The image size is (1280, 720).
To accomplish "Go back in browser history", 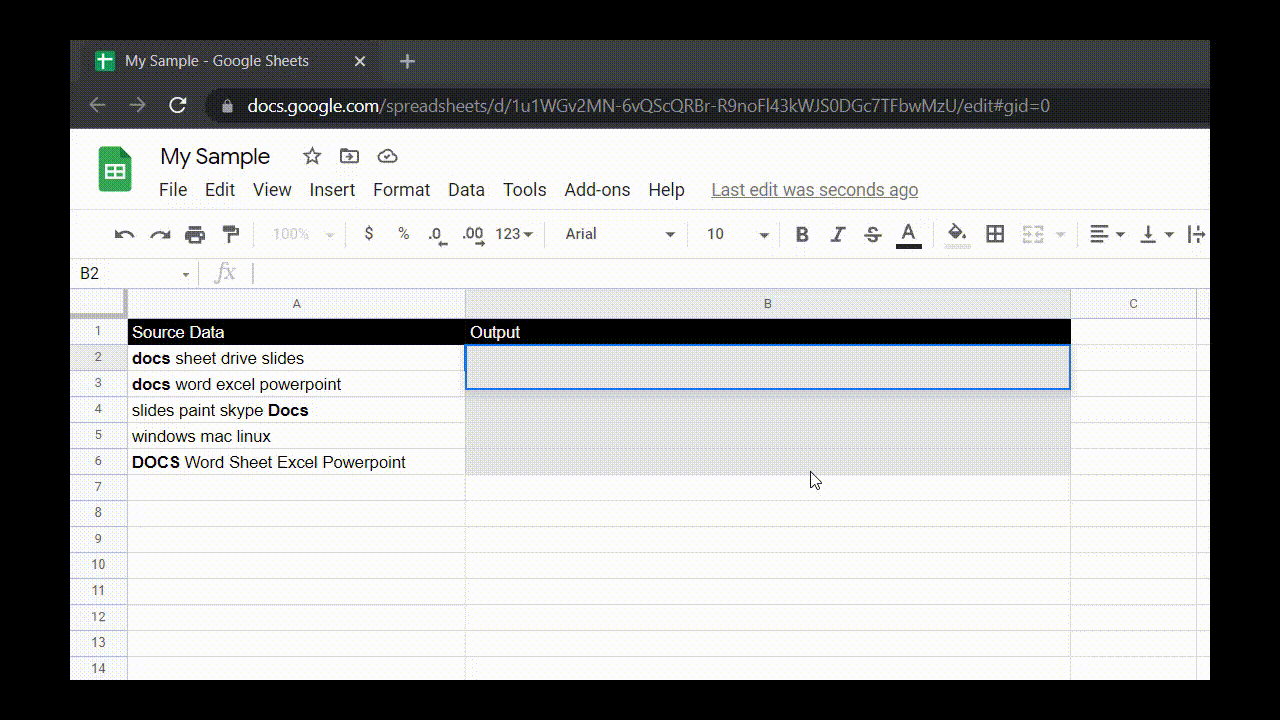I will point(97,105).
